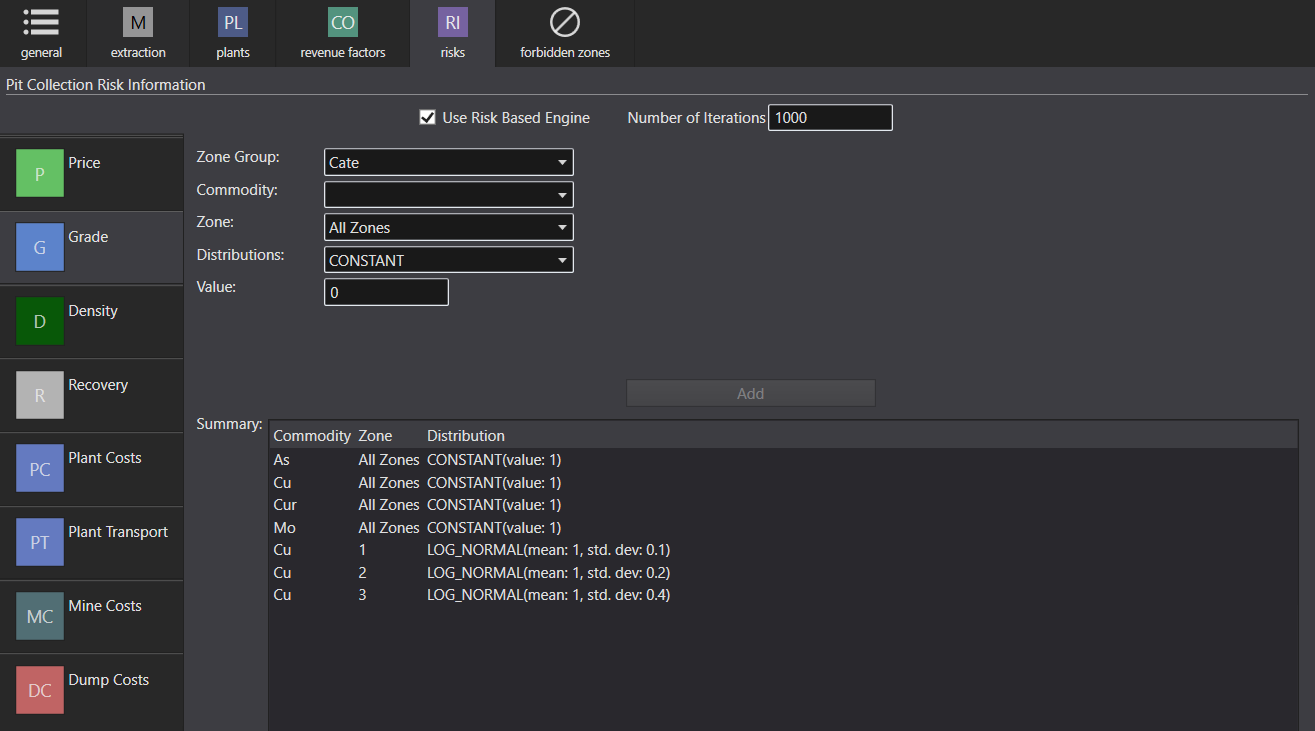Select the red DC Dump Costs icon
This screenshot has height=731, width=1315.
click(40, 691)
